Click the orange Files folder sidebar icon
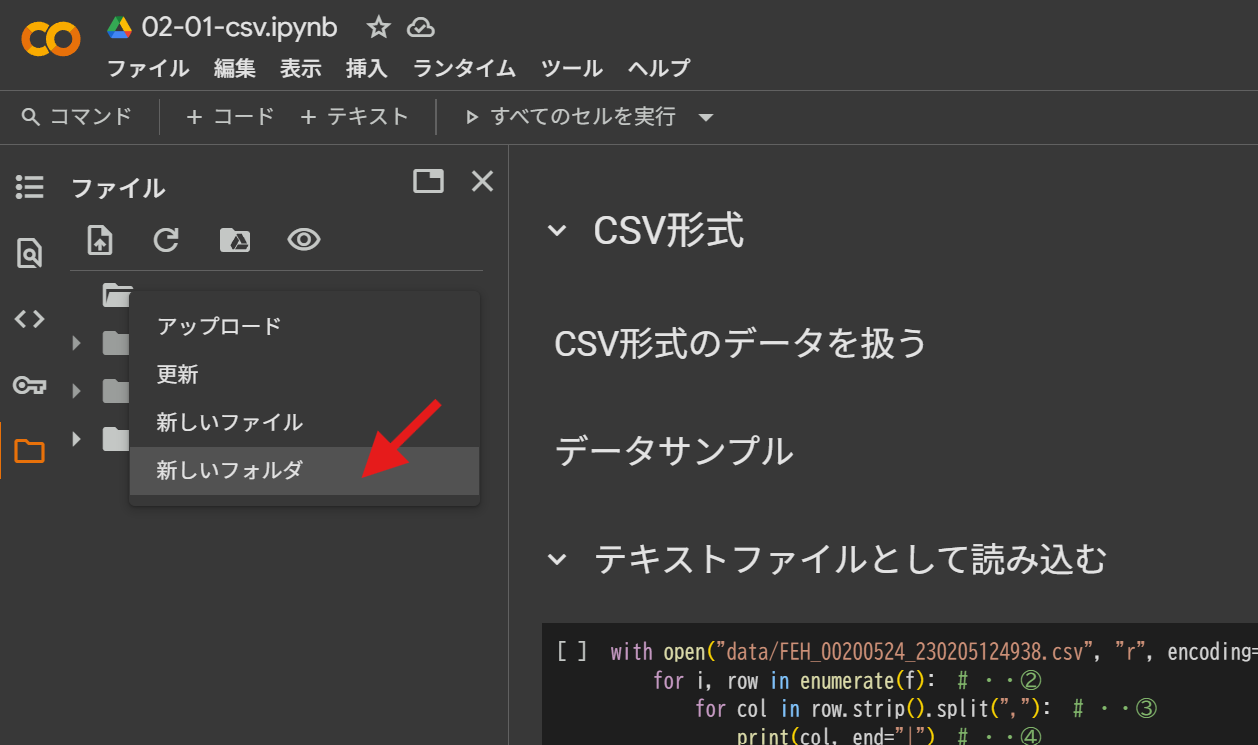Screen dimensions: 1258x745 tap(29, 451)
